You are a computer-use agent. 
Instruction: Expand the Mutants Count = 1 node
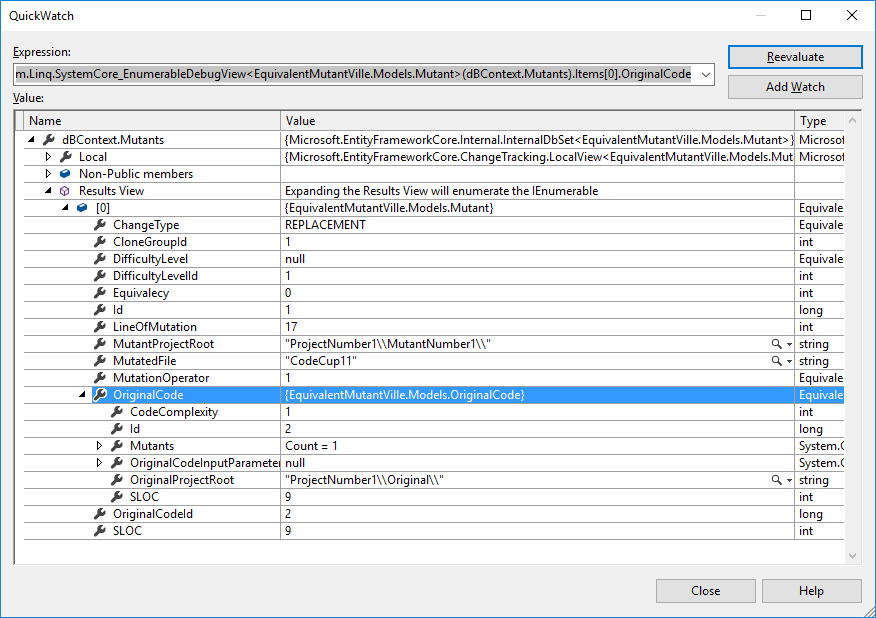(x=98, y=445)
